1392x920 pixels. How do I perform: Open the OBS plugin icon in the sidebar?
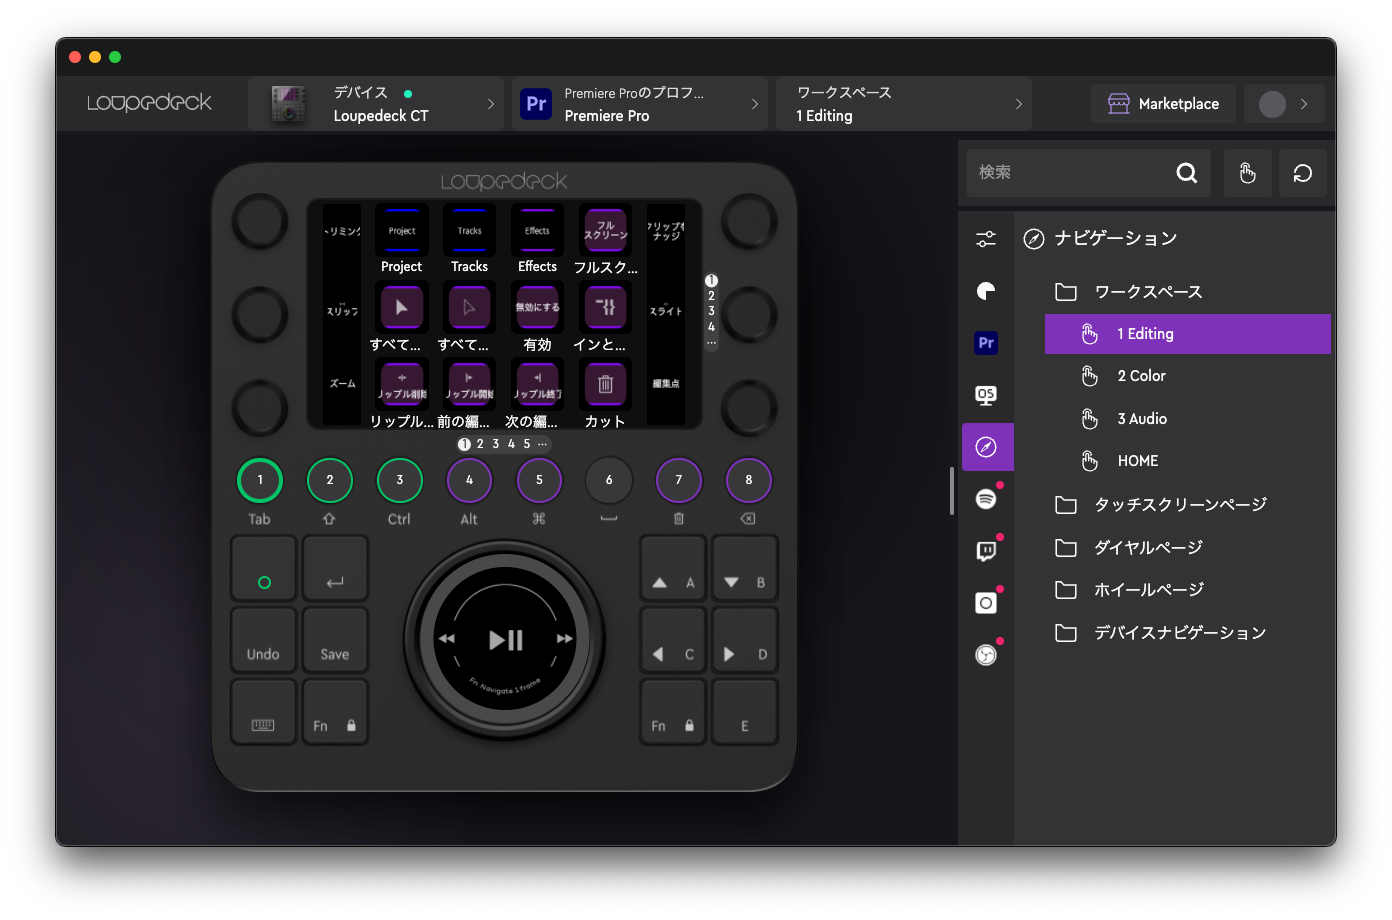click(986, 655)
